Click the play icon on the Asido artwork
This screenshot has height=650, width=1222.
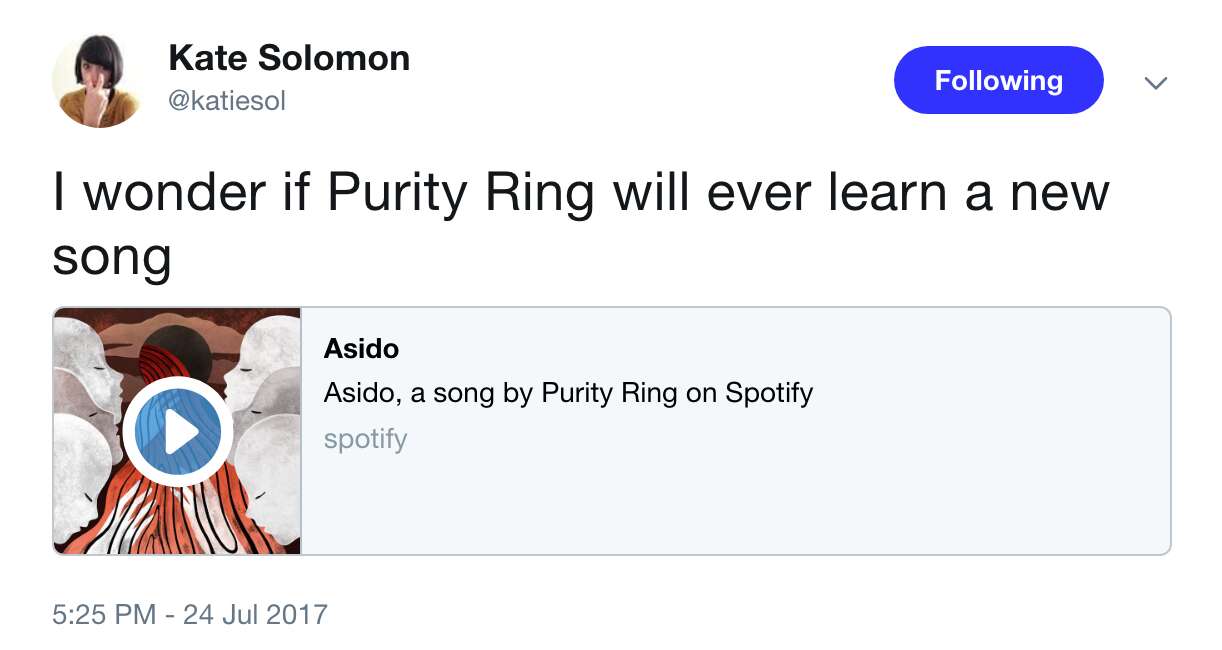[178, 432]
